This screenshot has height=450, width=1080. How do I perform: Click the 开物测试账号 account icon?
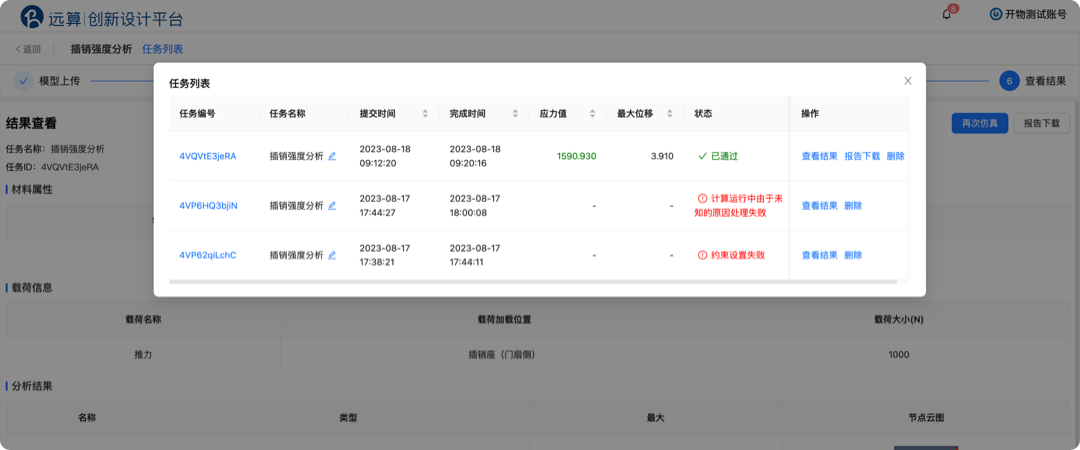995,14
